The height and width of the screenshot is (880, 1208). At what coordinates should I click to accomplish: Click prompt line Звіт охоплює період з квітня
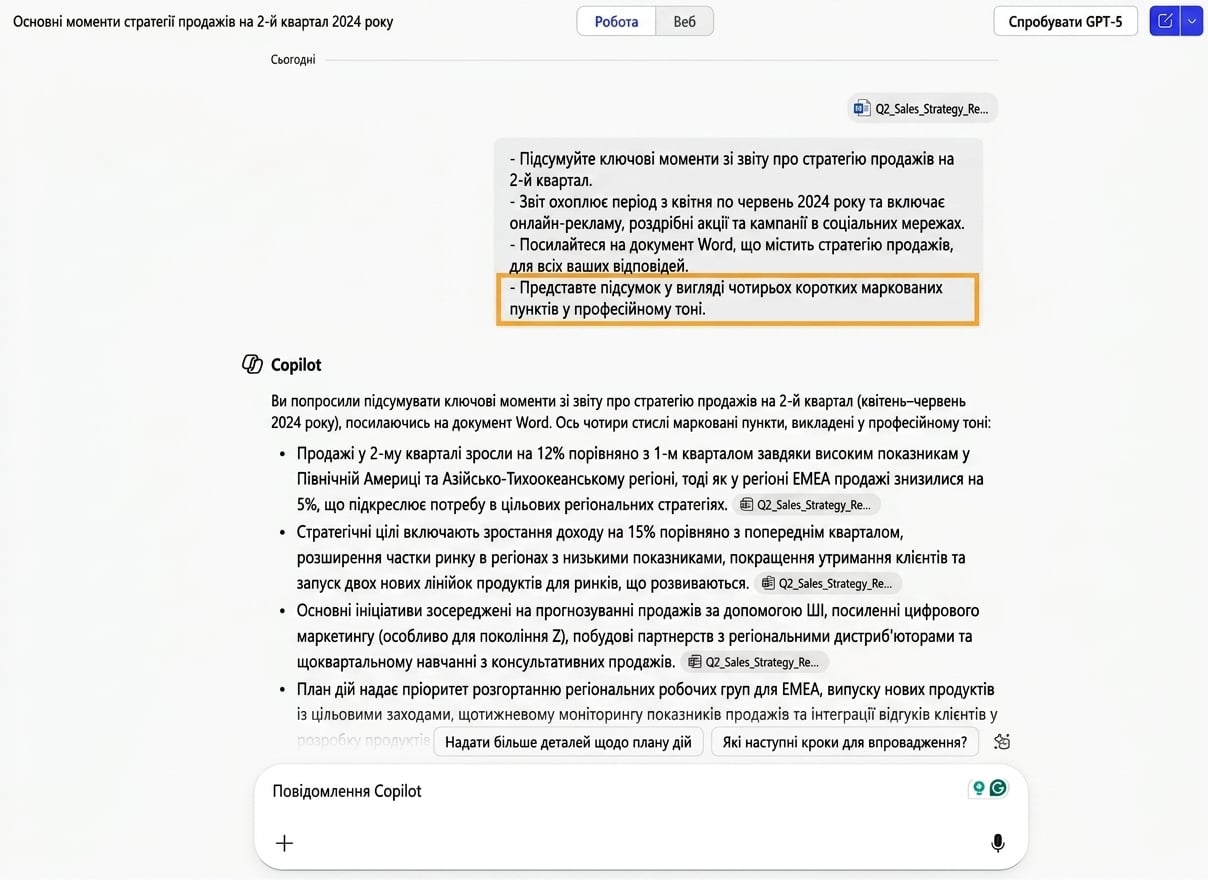(737, 213)
